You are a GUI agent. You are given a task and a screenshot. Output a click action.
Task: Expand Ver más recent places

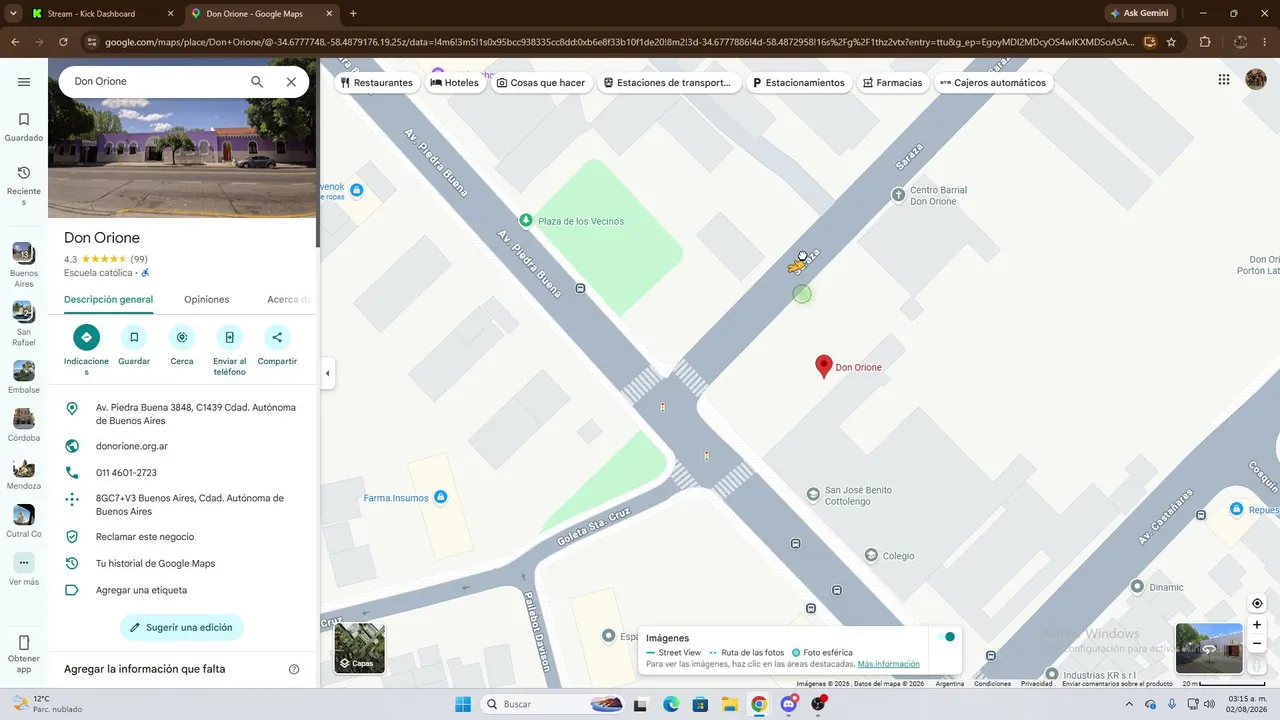24,569
